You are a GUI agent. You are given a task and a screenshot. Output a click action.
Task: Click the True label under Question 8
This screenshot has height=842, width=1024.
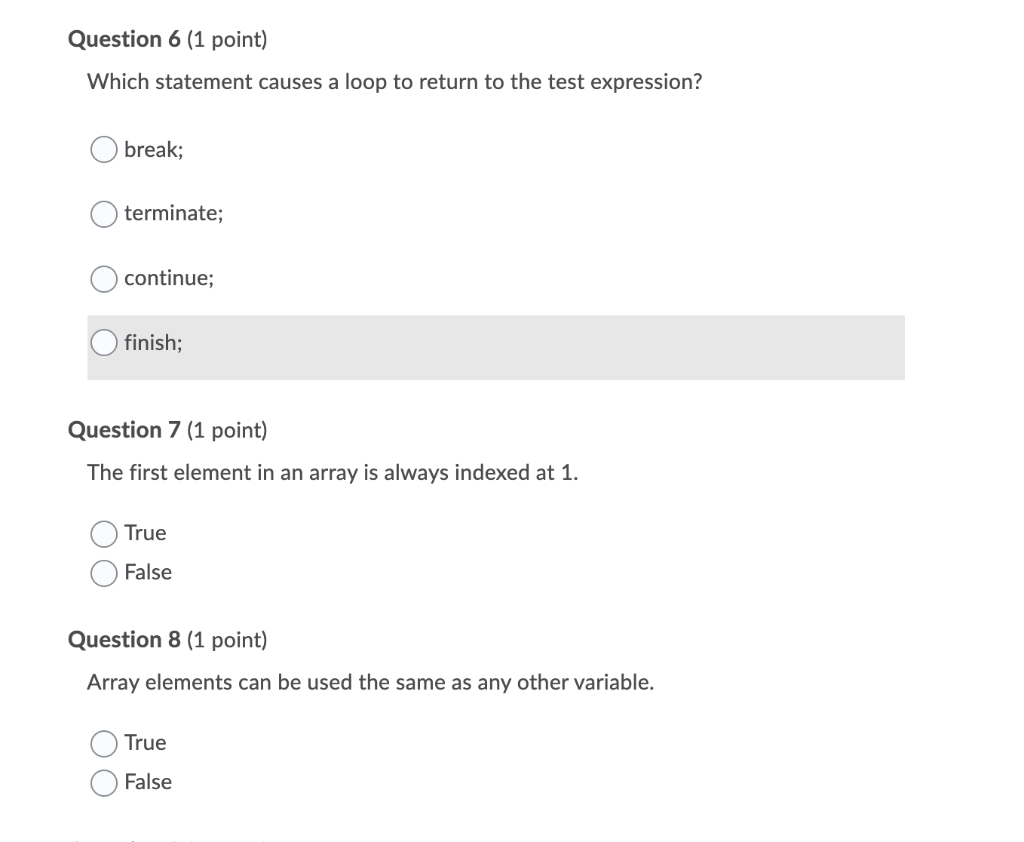[x=145, y=743]
